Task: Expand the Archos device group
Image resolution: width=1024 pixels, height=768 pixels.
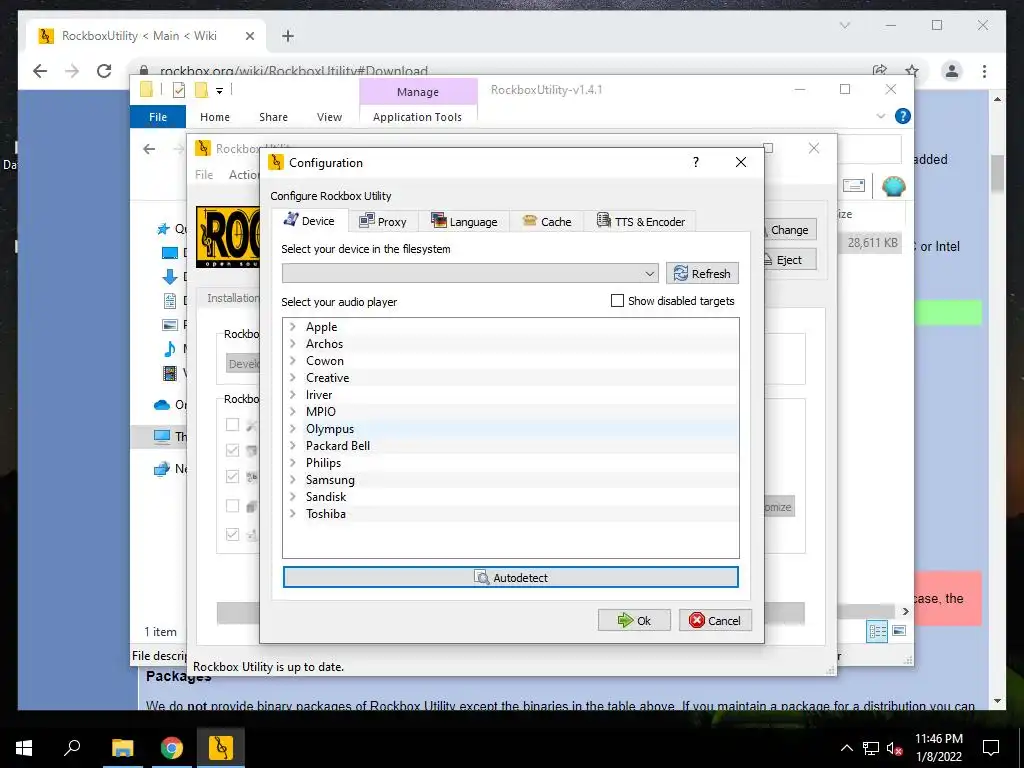Action: [293, 344]
